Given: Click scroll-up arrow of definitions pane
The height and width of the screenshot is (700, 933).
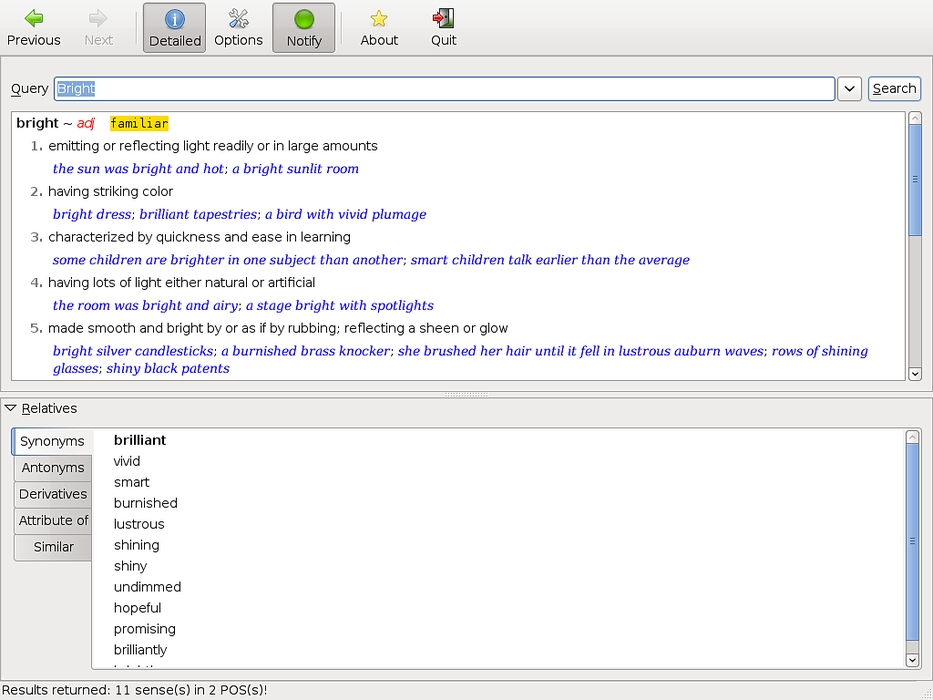Looking at the screenshot, I should tap(914, 119).
